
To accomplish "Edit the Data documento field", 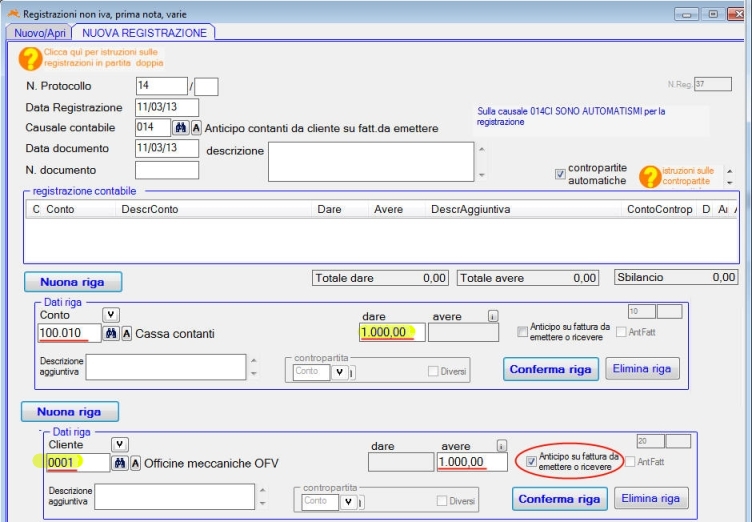I will tap(167, 148).
